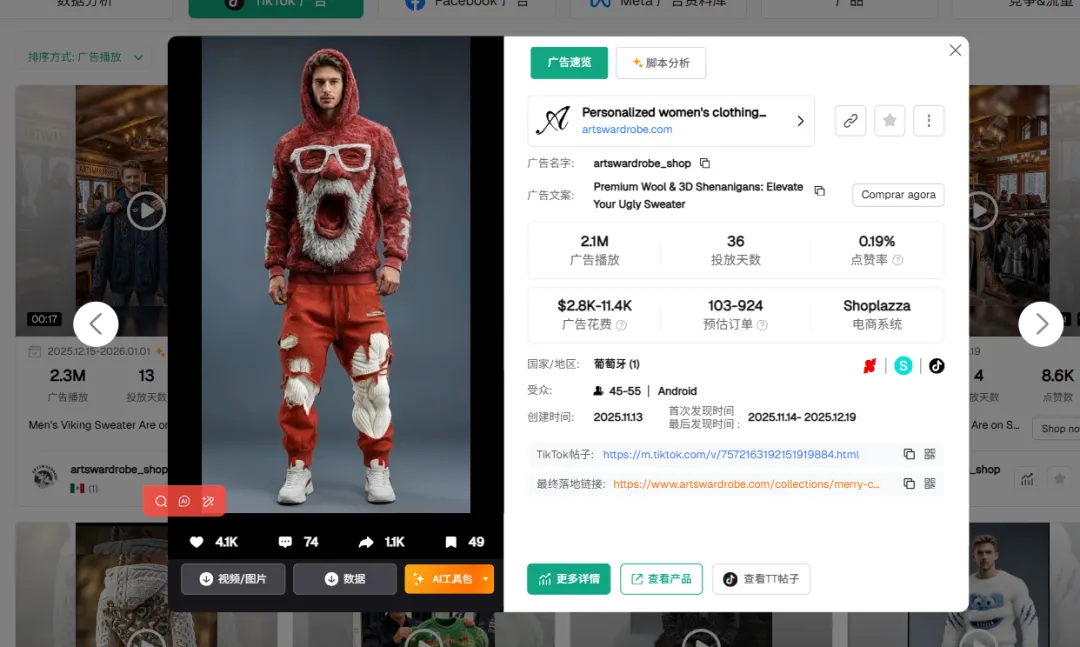The image size is (1080, 647).
Task: Click the AI icon on red toolbar
Action: tap(184, 502)
